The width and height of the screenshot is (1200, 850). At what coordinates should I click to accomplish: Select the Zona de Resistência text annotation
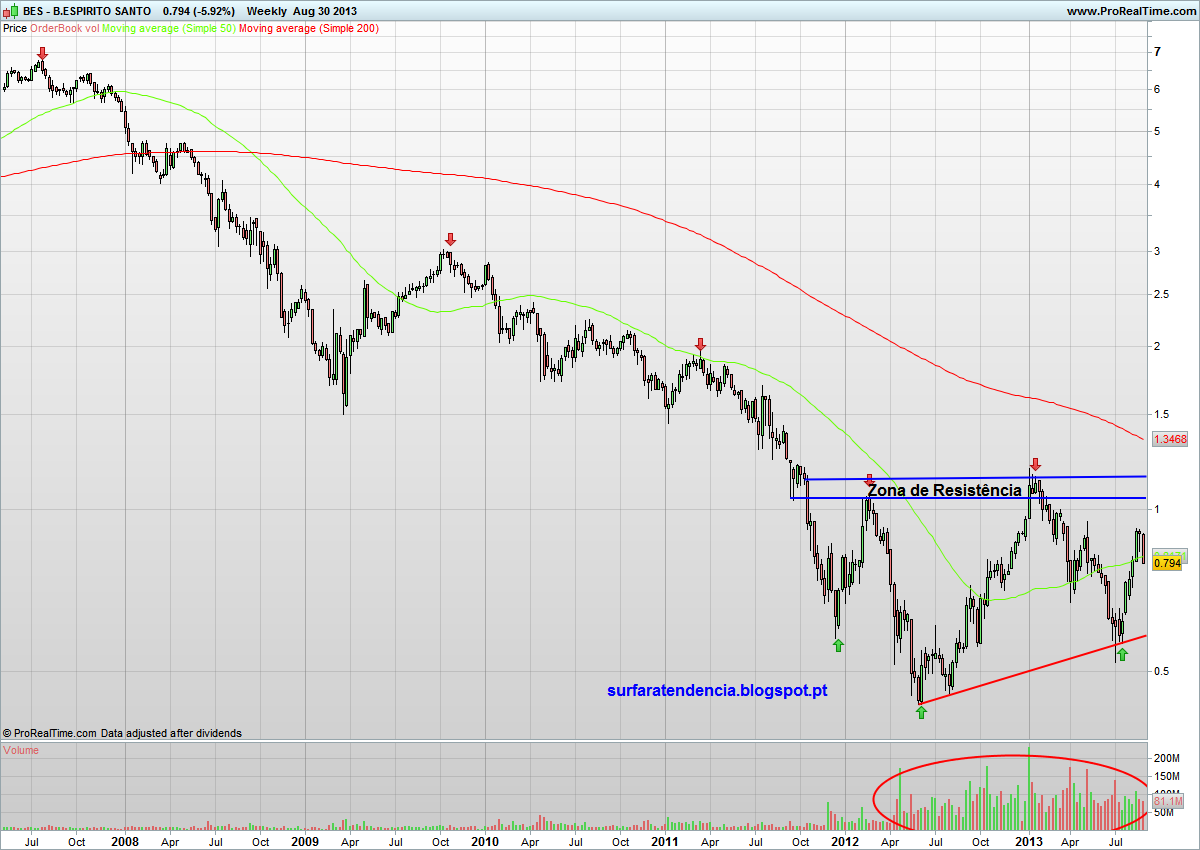click(x=944, y=490)
